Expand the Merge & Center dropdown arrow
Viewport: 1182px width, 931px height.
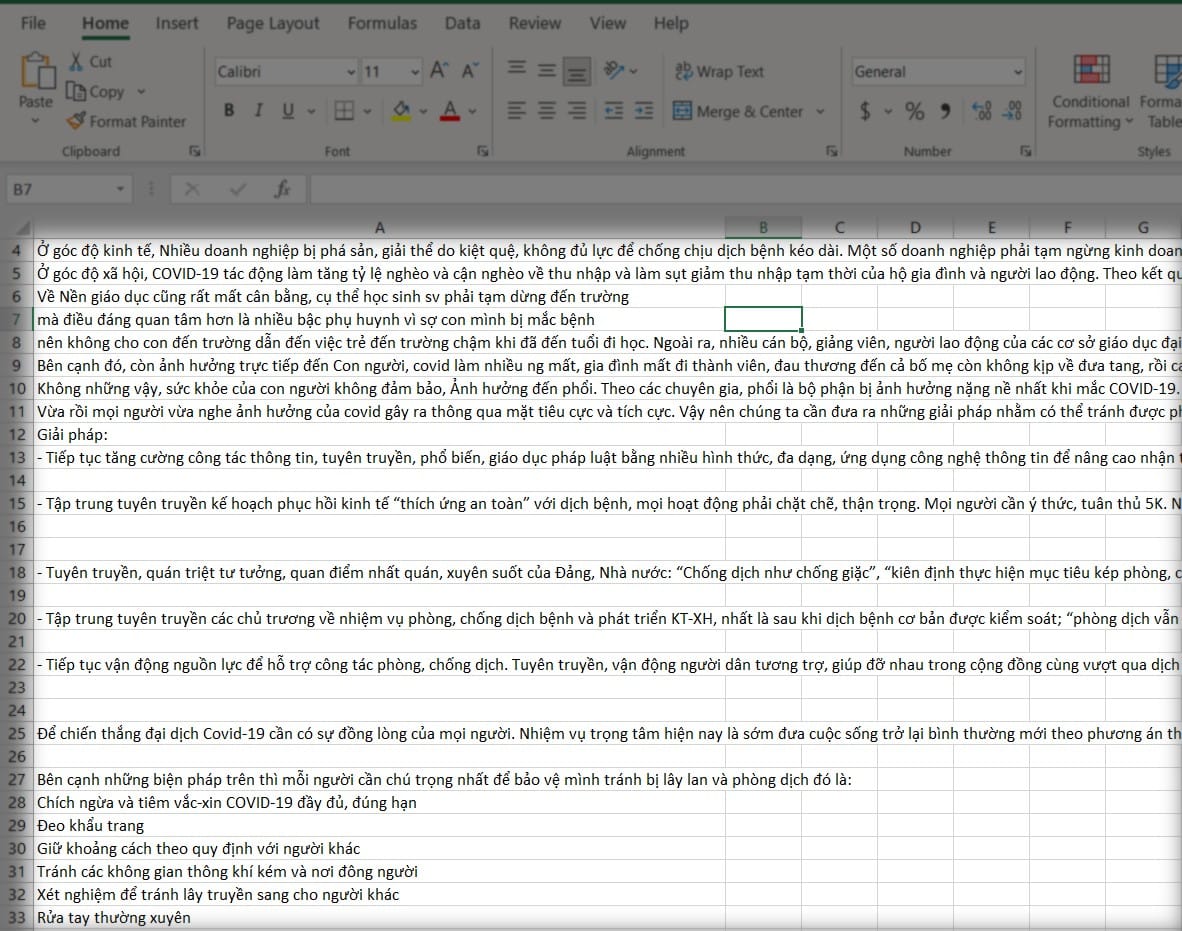[x=821, y=112]
